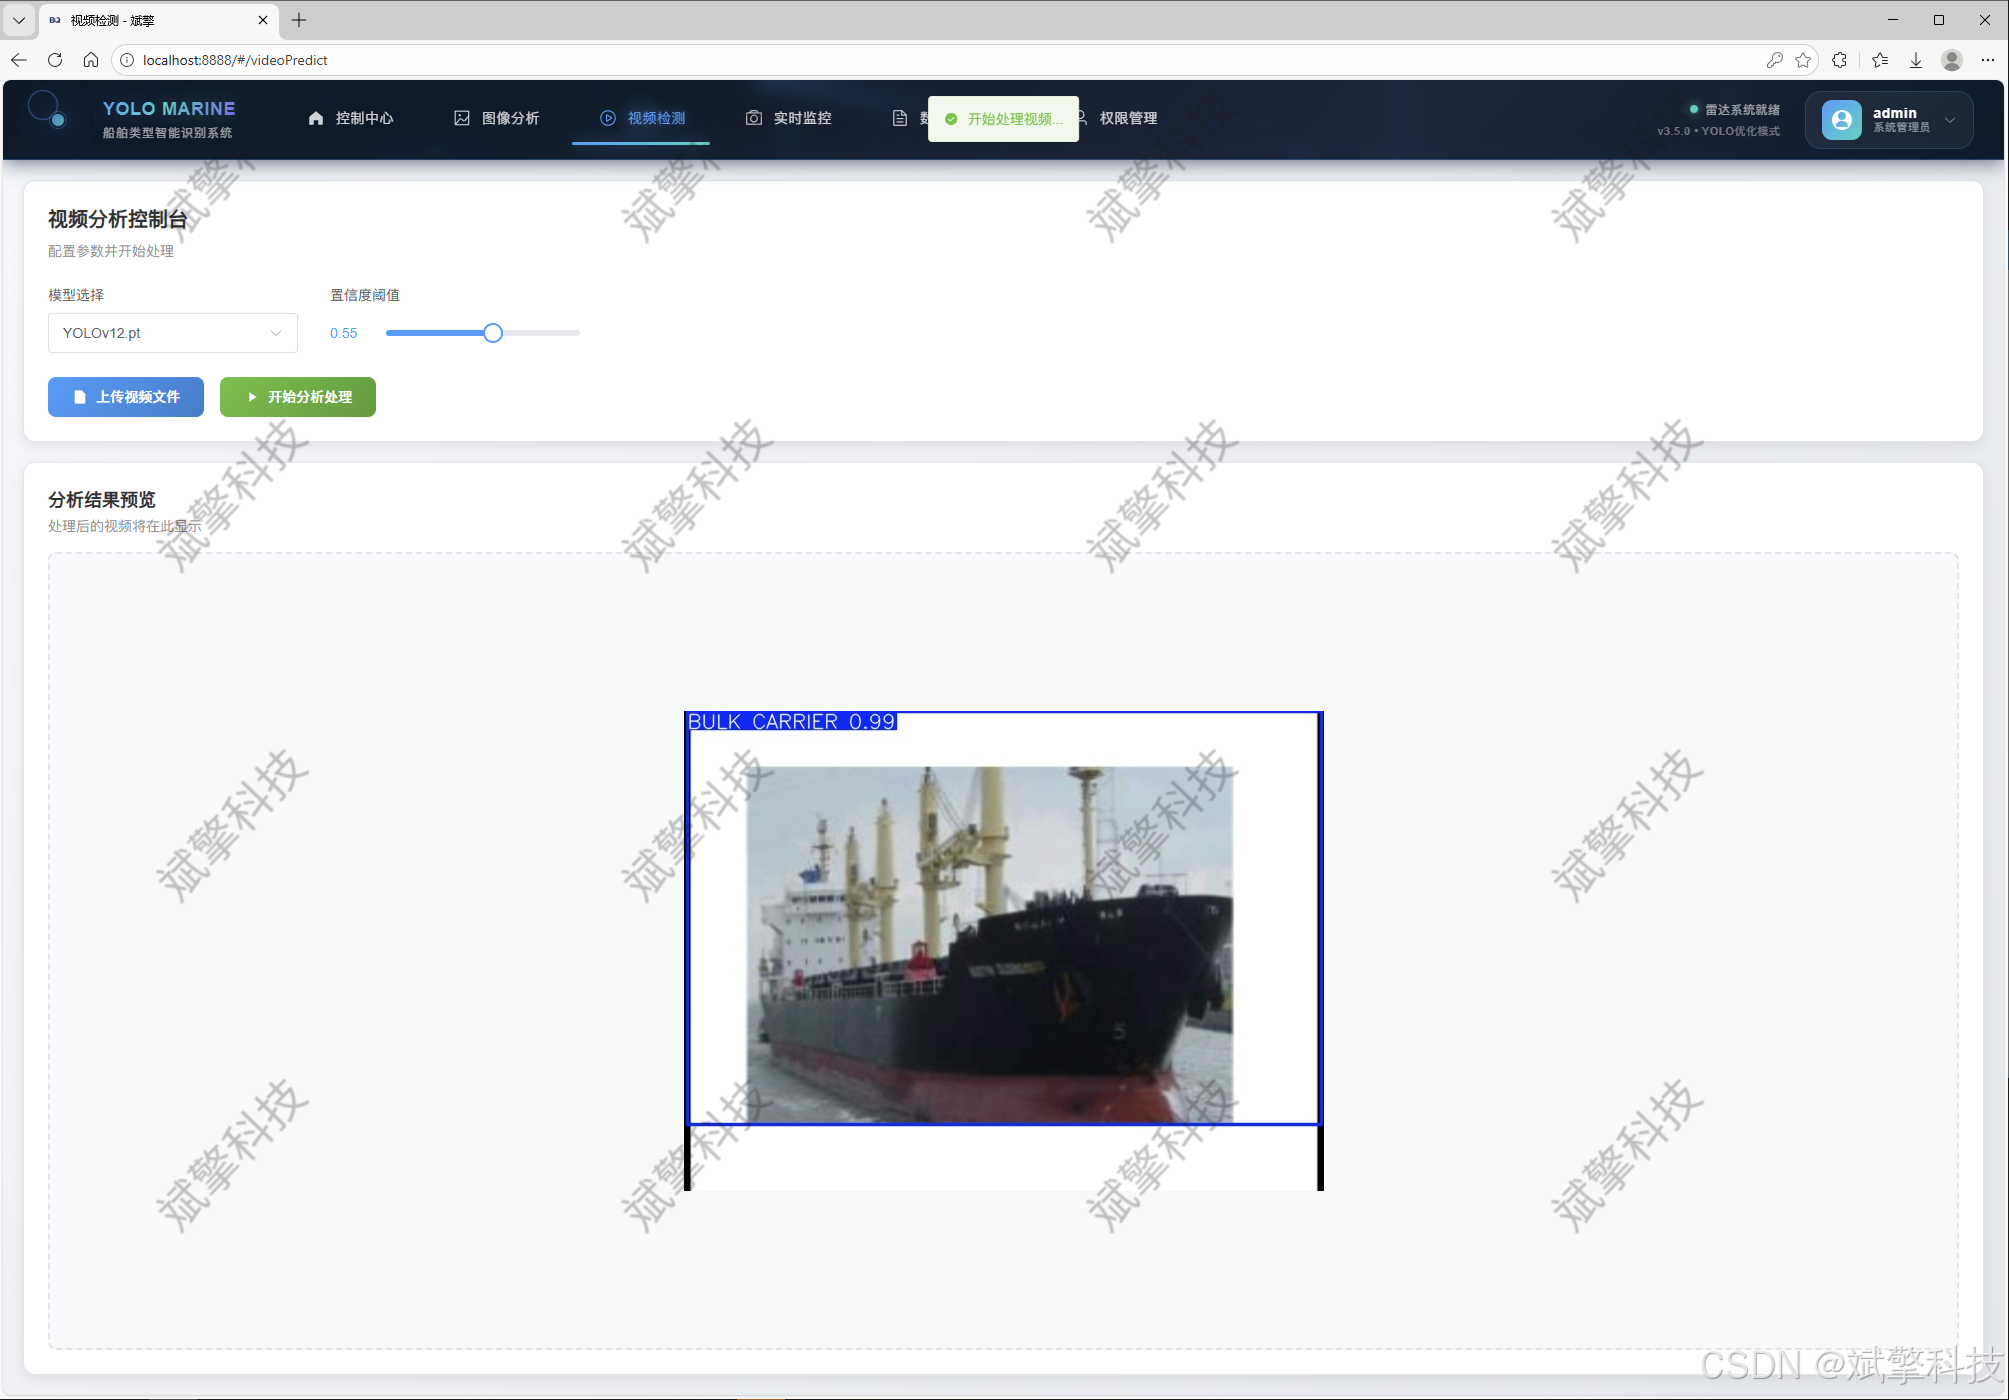Click the bulk carrier detection video preview

coord(1003,950)
